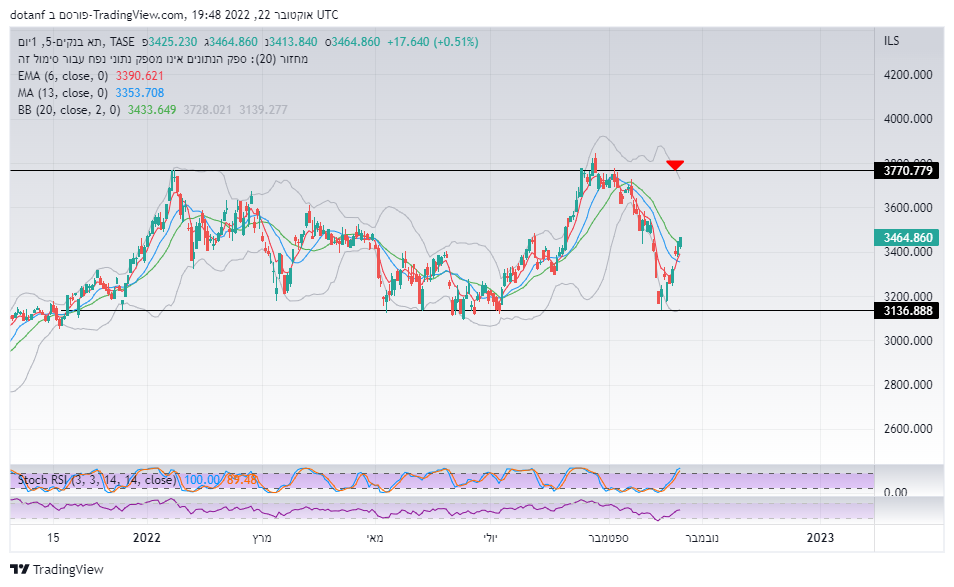Click the Stoch RSI value 89.48
Screen dimensions: 954x587
tap(242, 480)
